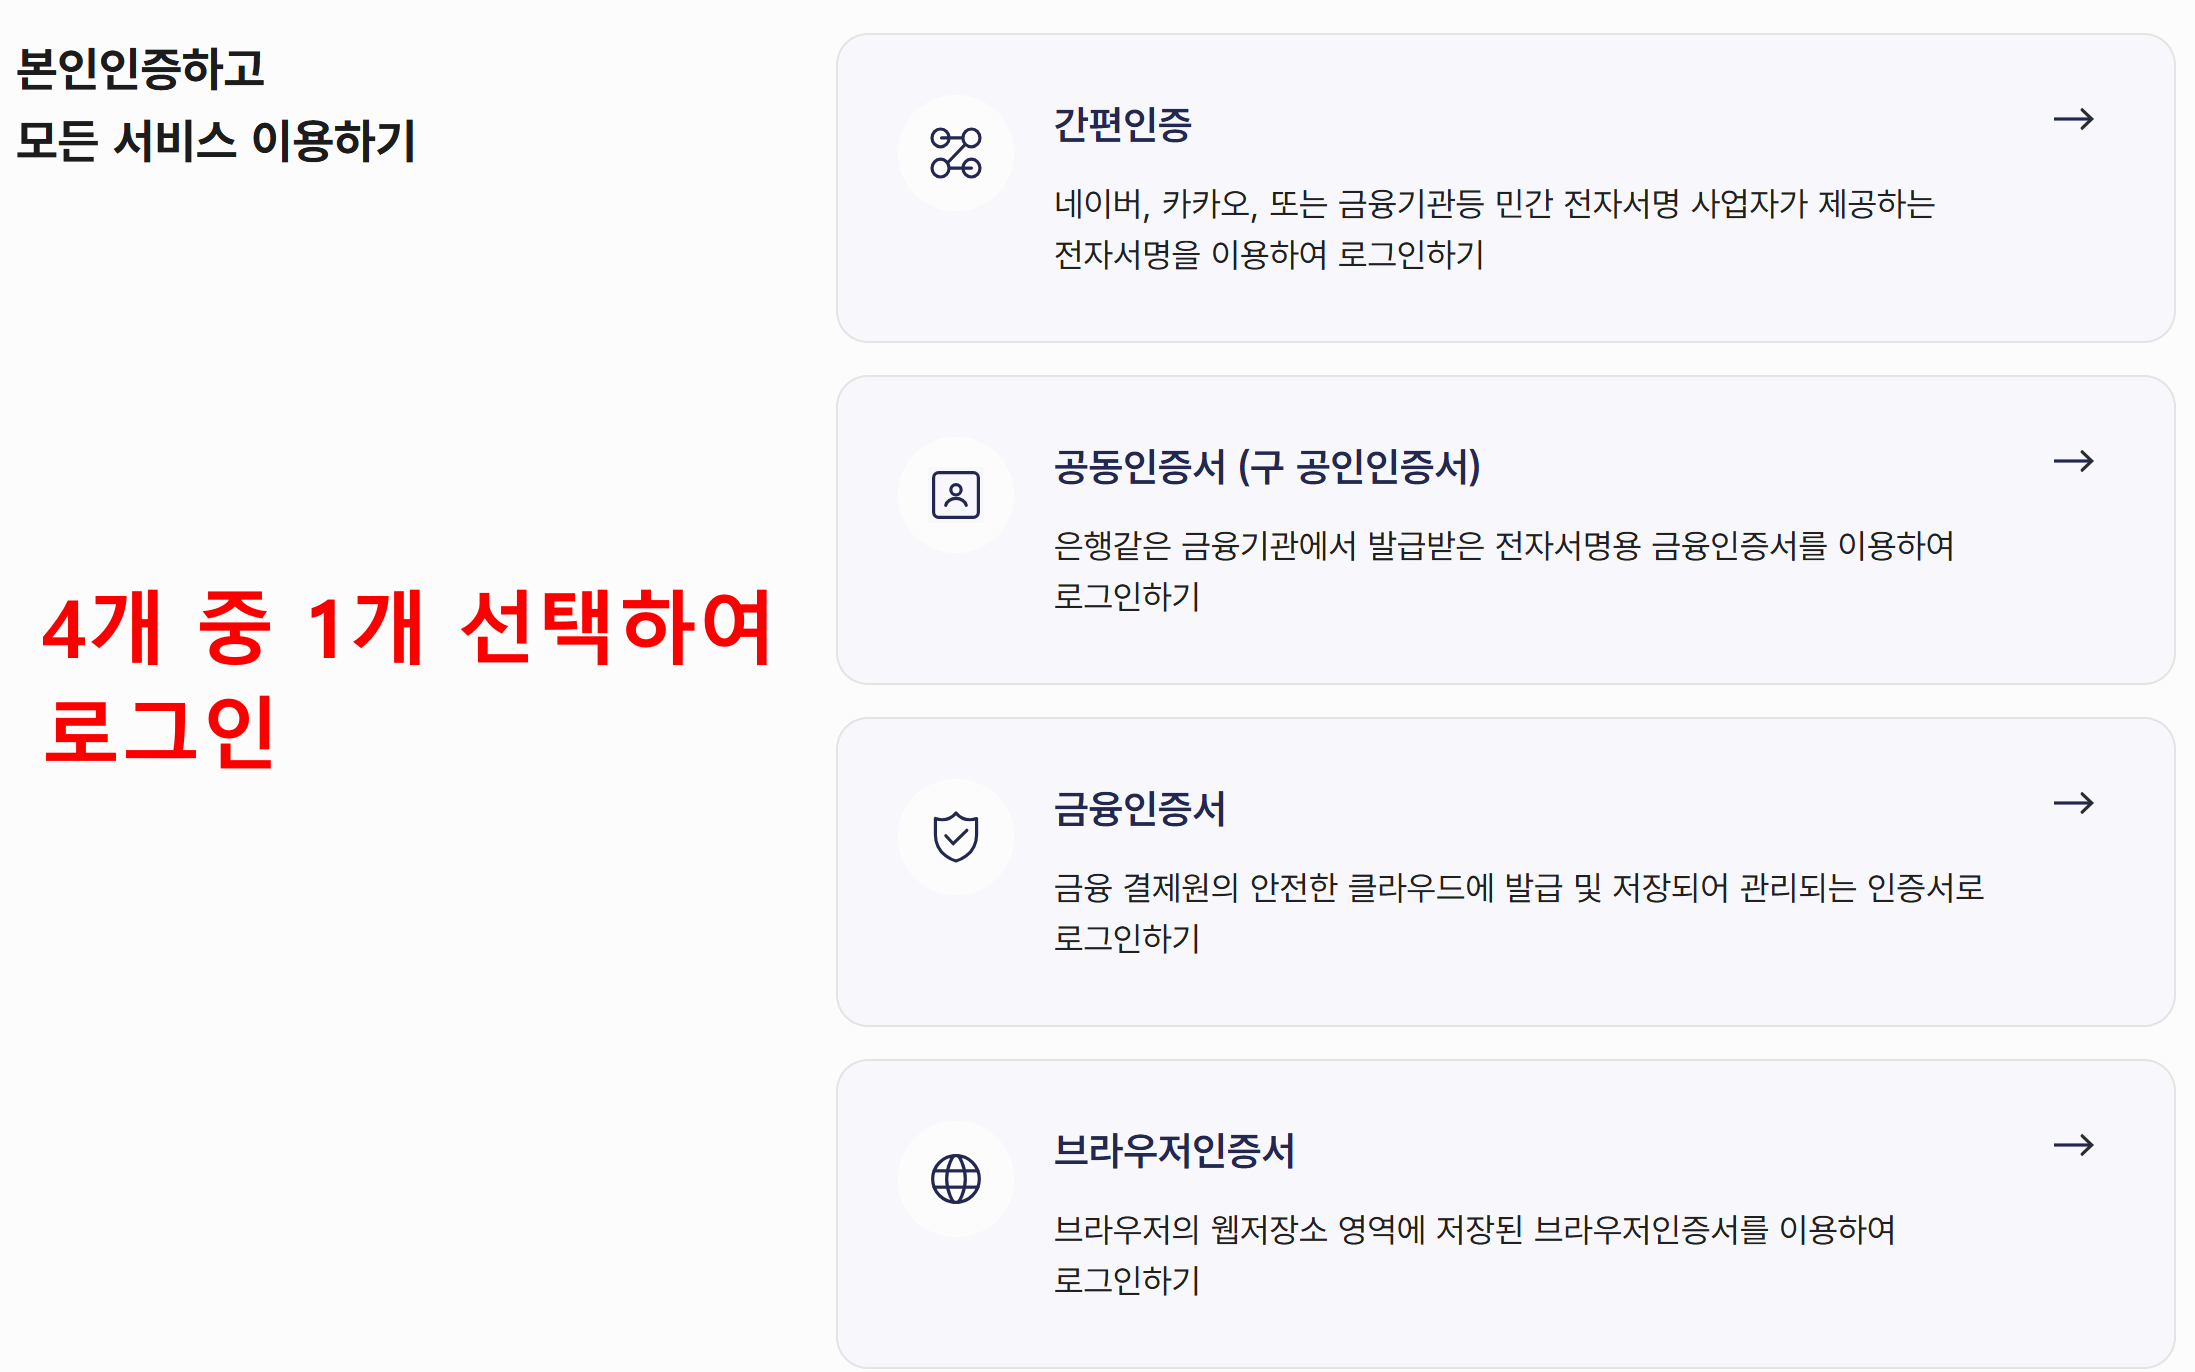Viewport: 2195px width, 1372px height.
Task: Click the 금융인증서 shield icon
Action: click(956, 836)
